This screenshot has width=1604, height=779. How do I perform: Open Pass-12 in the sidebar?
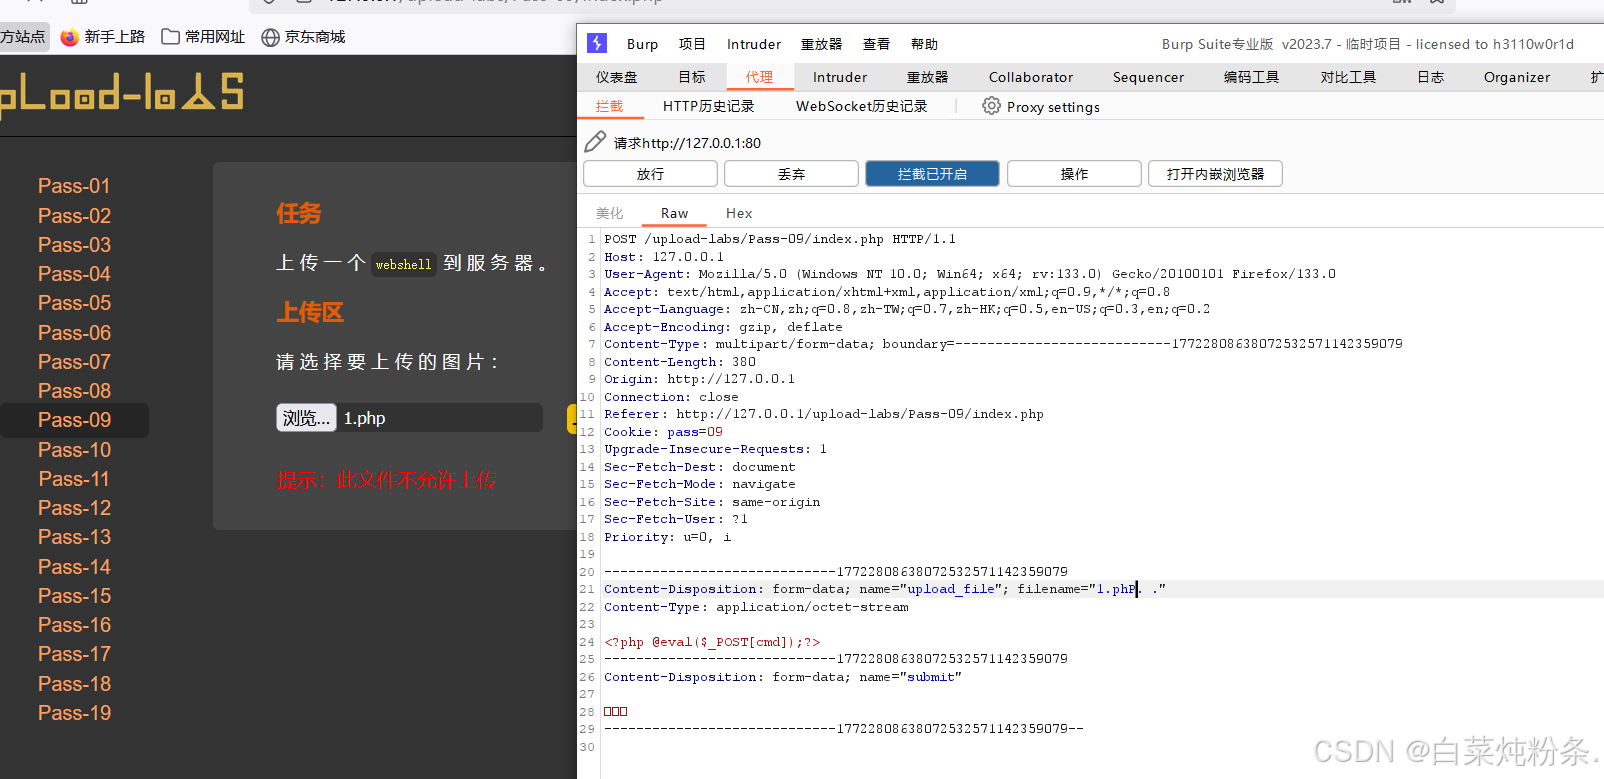[74, 508]
